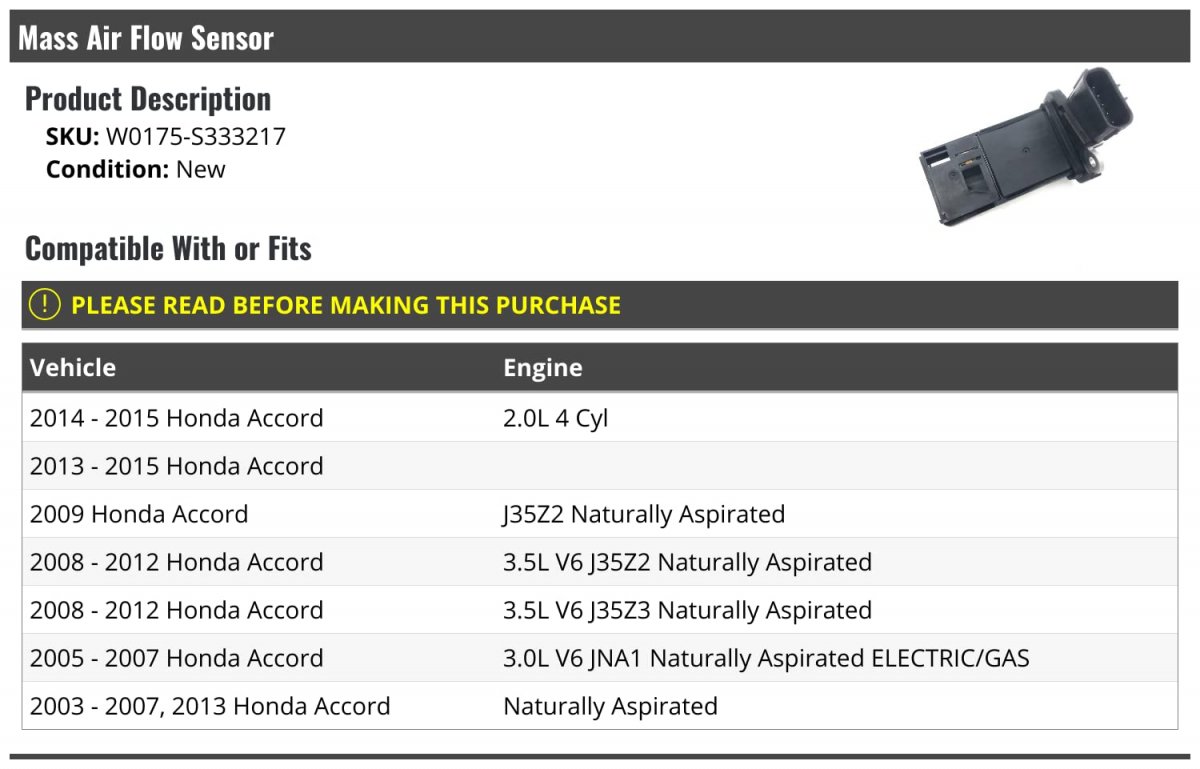Select the 2013 - 2015 Honda Accord row
The image size is (1200, 769).
point(600,466)
